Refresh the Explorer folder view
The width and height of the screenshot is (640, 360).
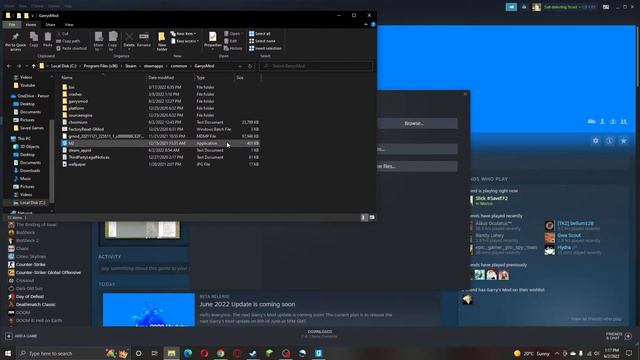click(250, 66)
